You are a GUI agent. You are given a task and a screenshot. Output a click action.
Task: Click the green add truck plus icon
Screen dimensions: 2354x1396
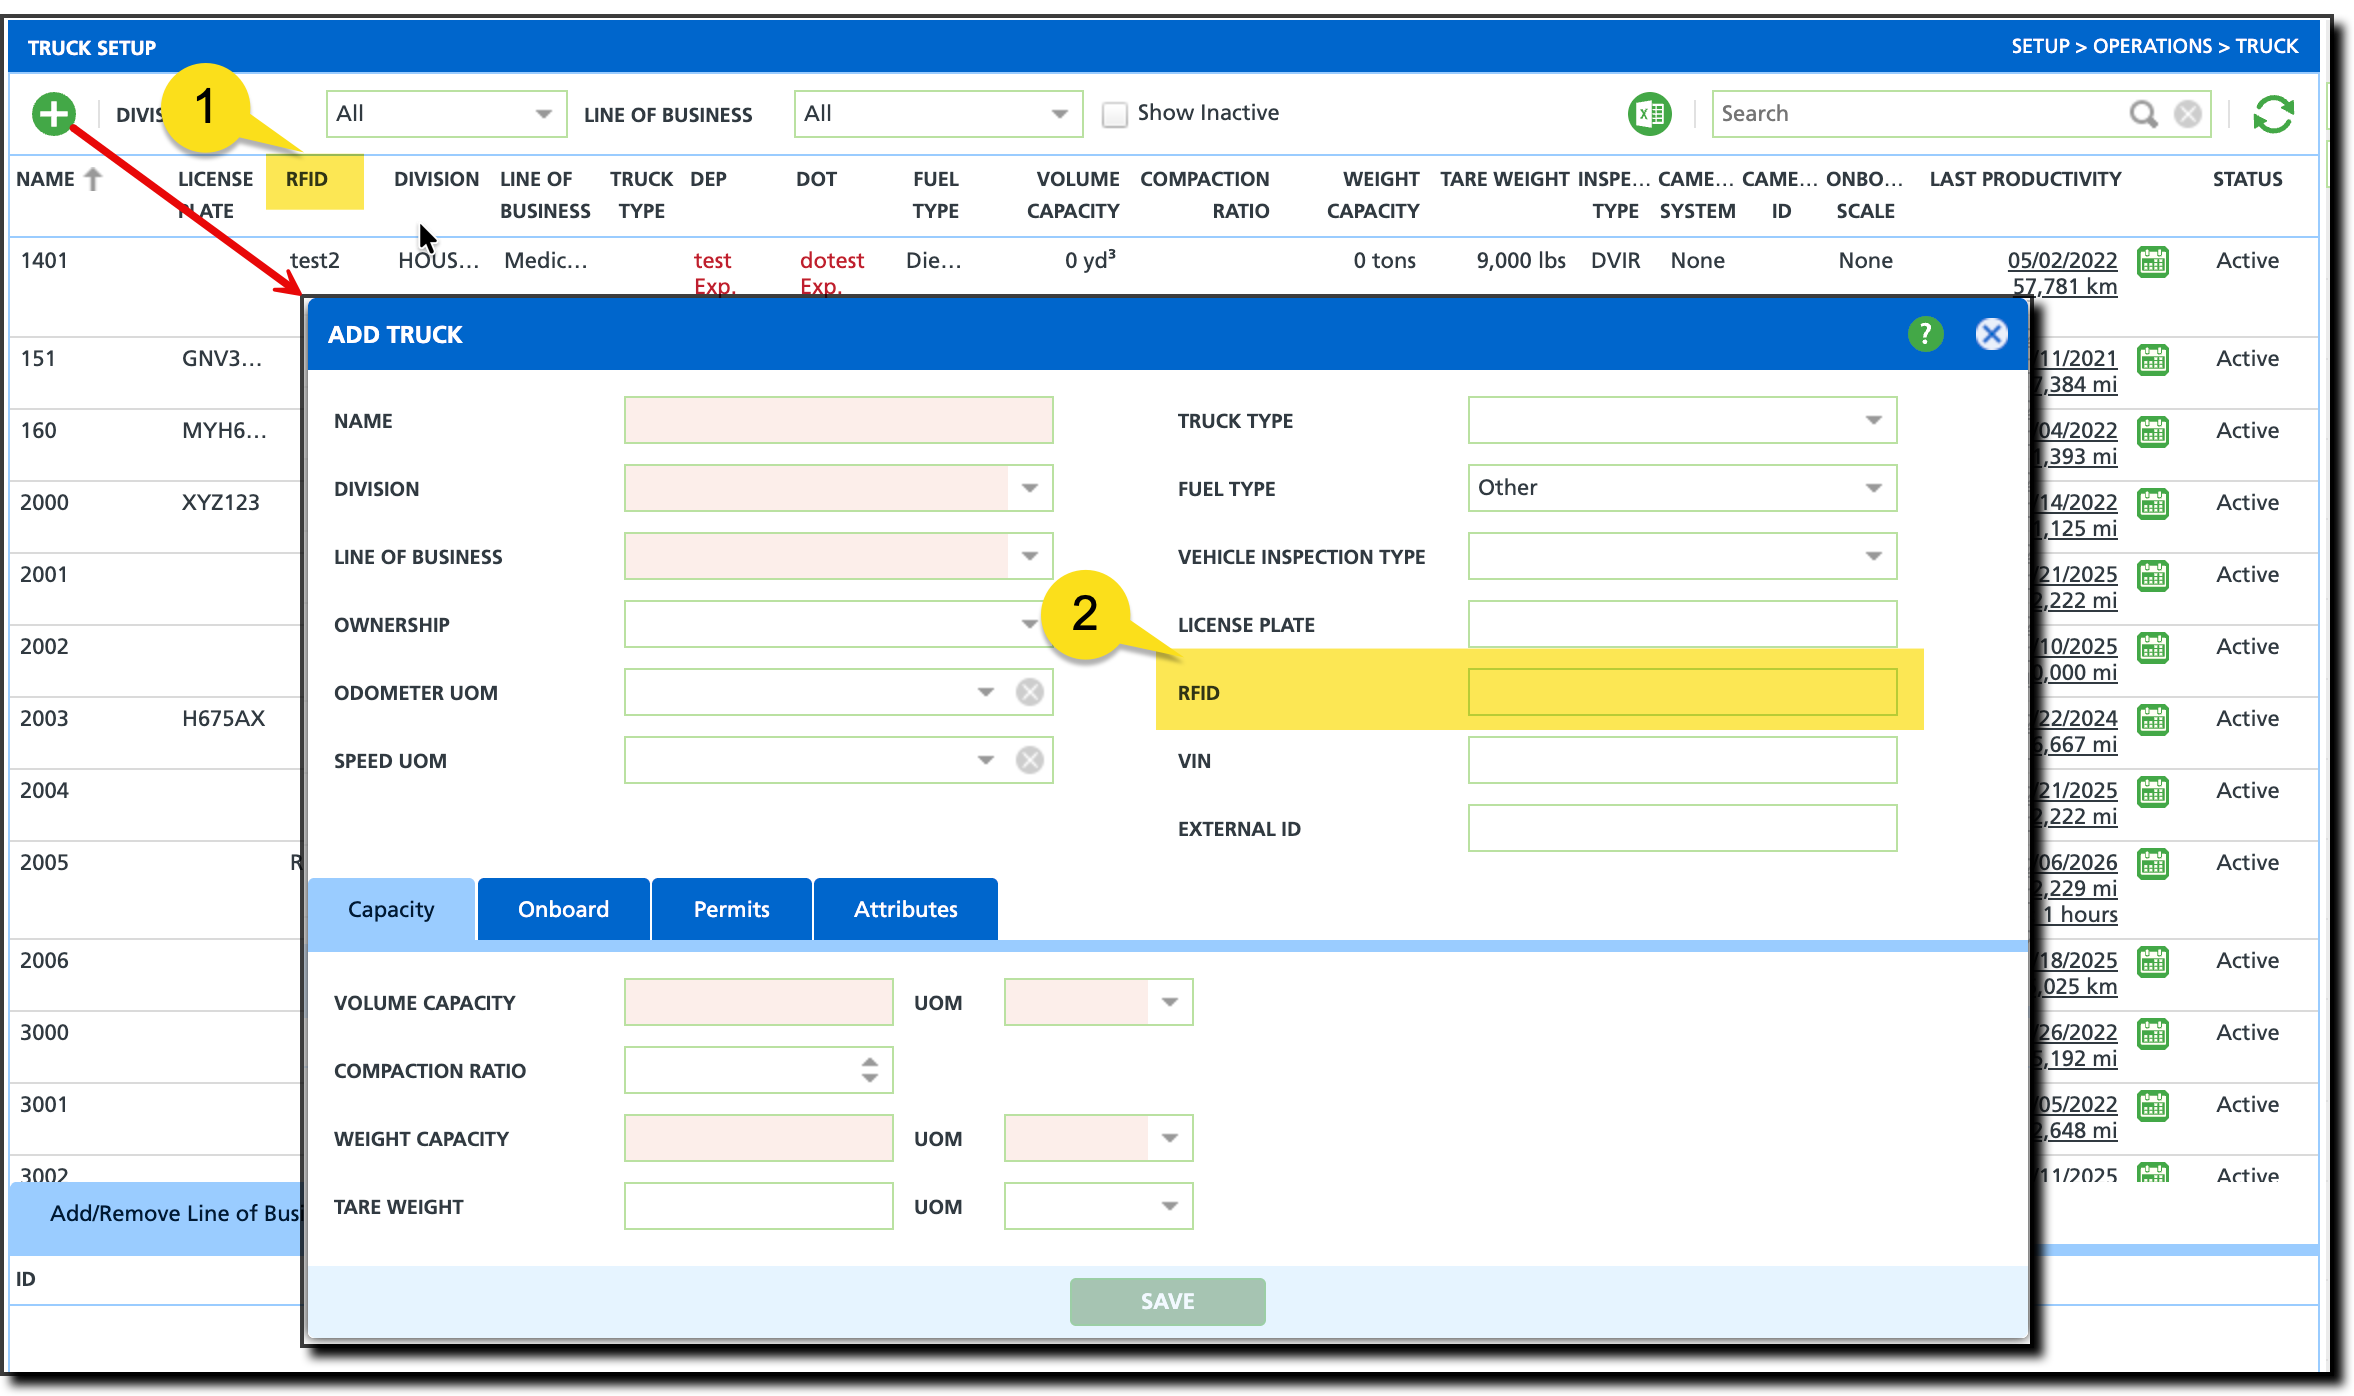(54, 114)
